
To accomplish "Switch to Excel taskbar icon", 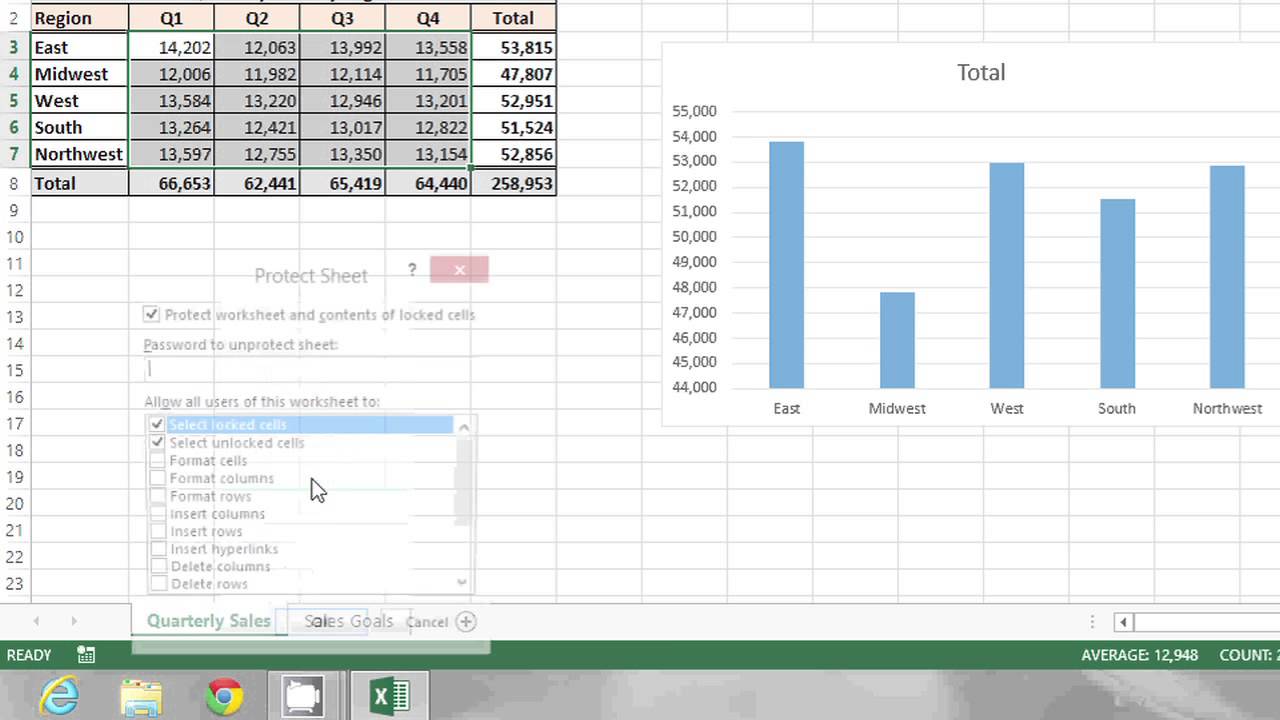I will coord(390,697).
